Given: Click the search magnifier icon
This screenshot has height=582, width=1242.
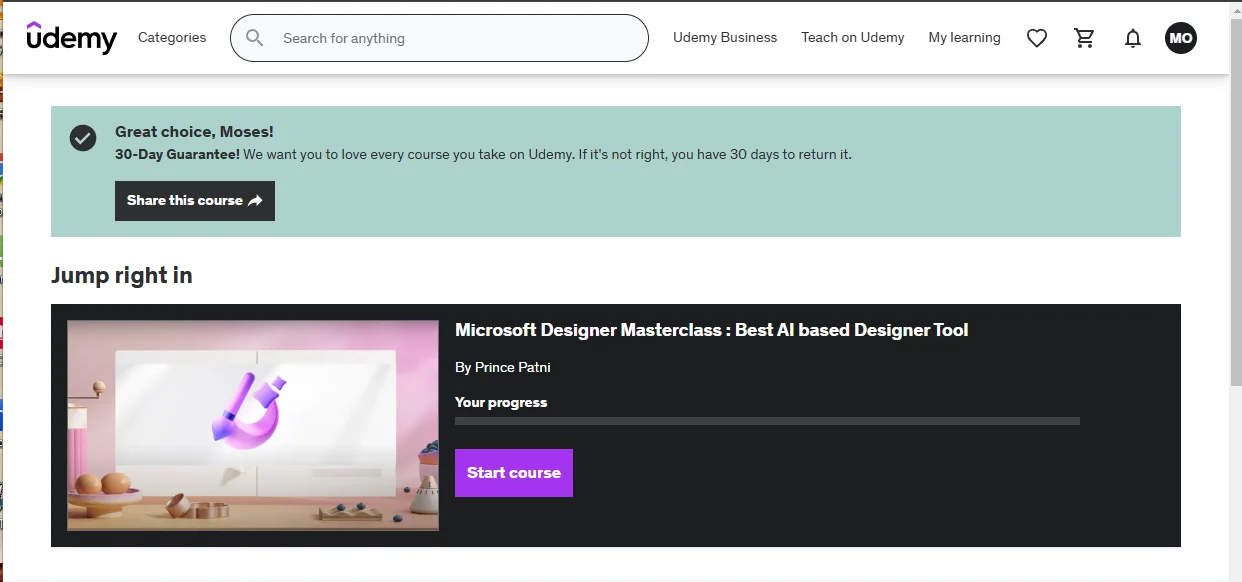Looking at the screenshot, I should tap(255, 38).
